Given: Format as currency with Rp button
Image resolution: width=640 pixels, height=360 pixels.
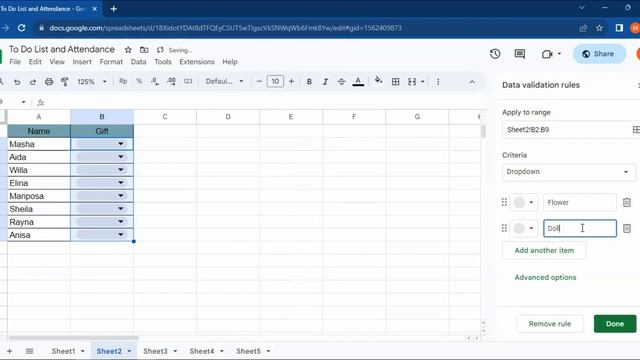Looking at the screenshot, I should pos(123,81).
